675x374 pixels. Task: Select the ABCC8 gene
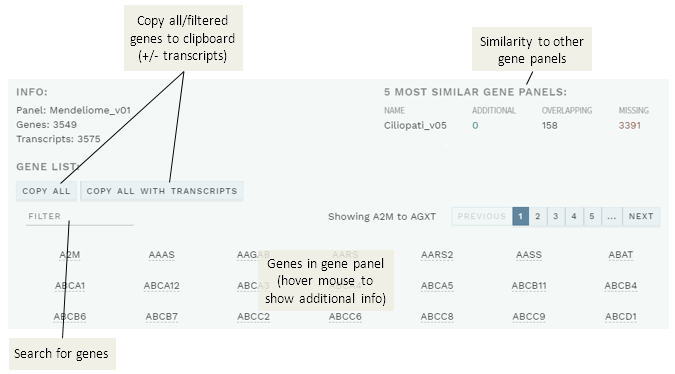coord(437,317)
